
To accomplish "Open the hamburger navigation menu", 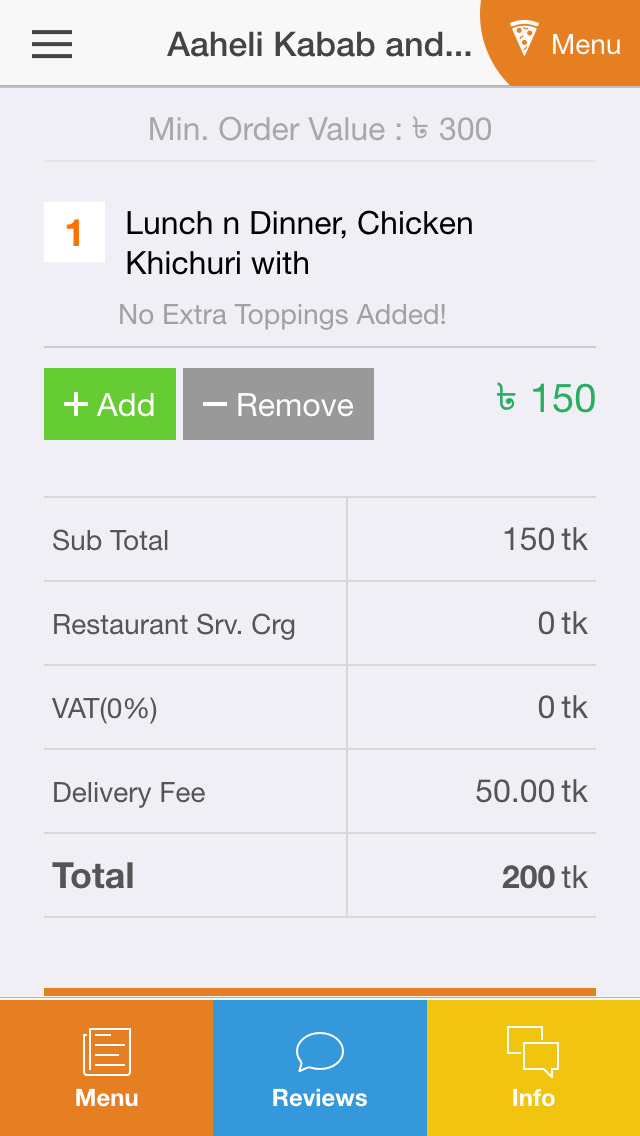I will pos(52,44).
